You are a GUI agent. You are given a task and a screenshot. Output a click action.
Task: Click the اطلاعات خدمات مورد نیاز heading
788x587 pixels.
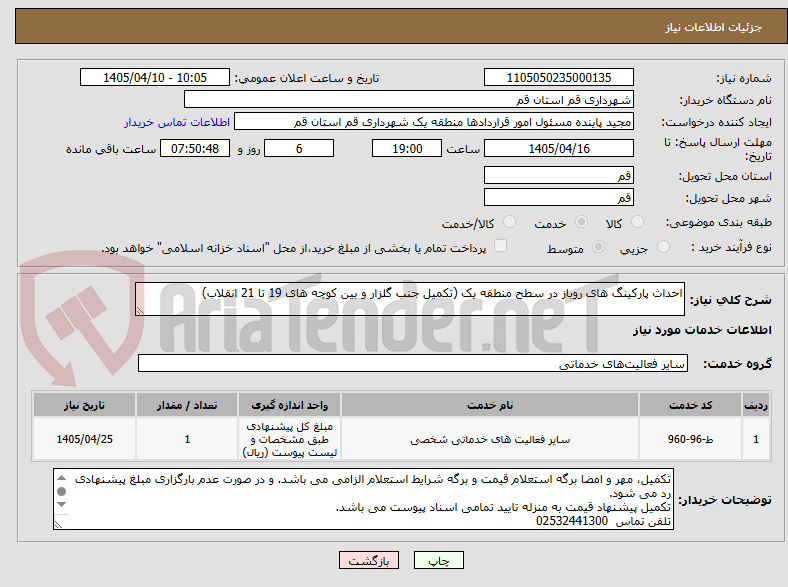pos(702,330)
